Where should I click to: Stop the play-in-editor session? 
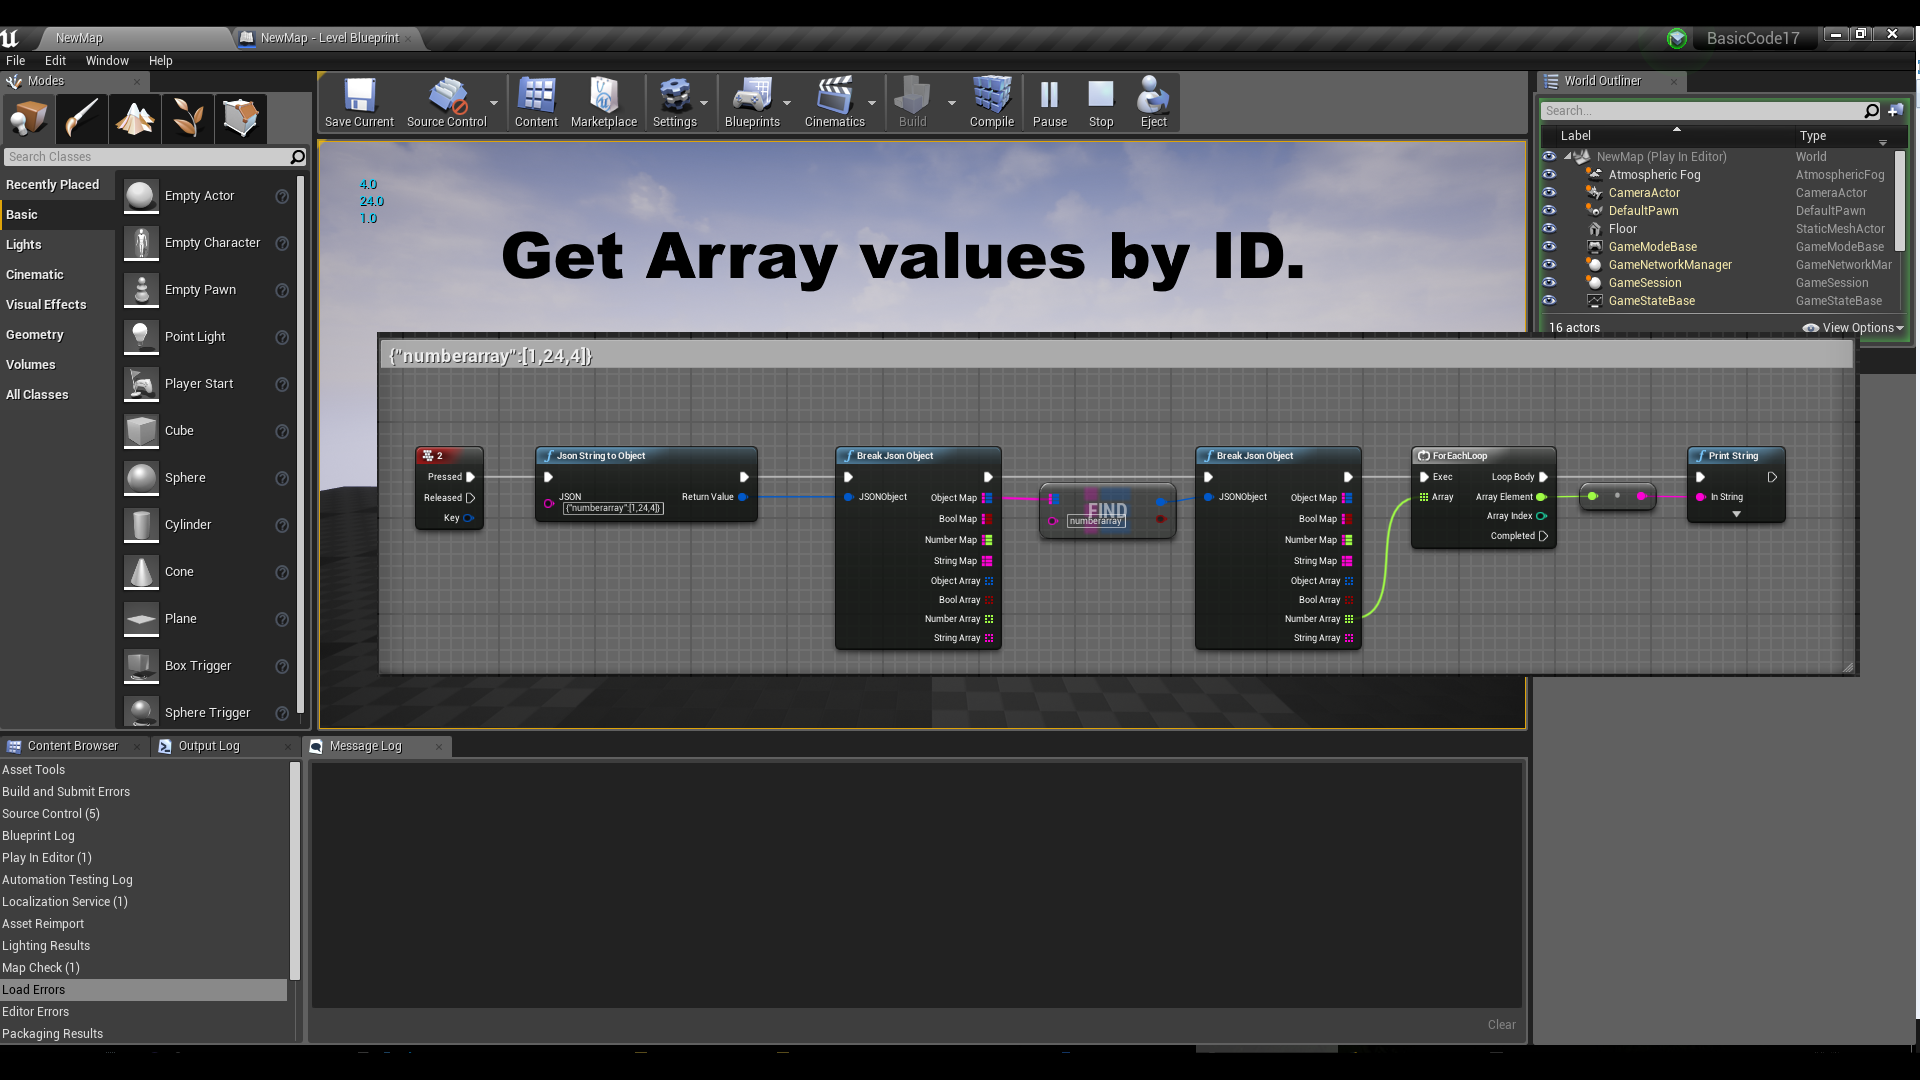tap(1100, 102)
